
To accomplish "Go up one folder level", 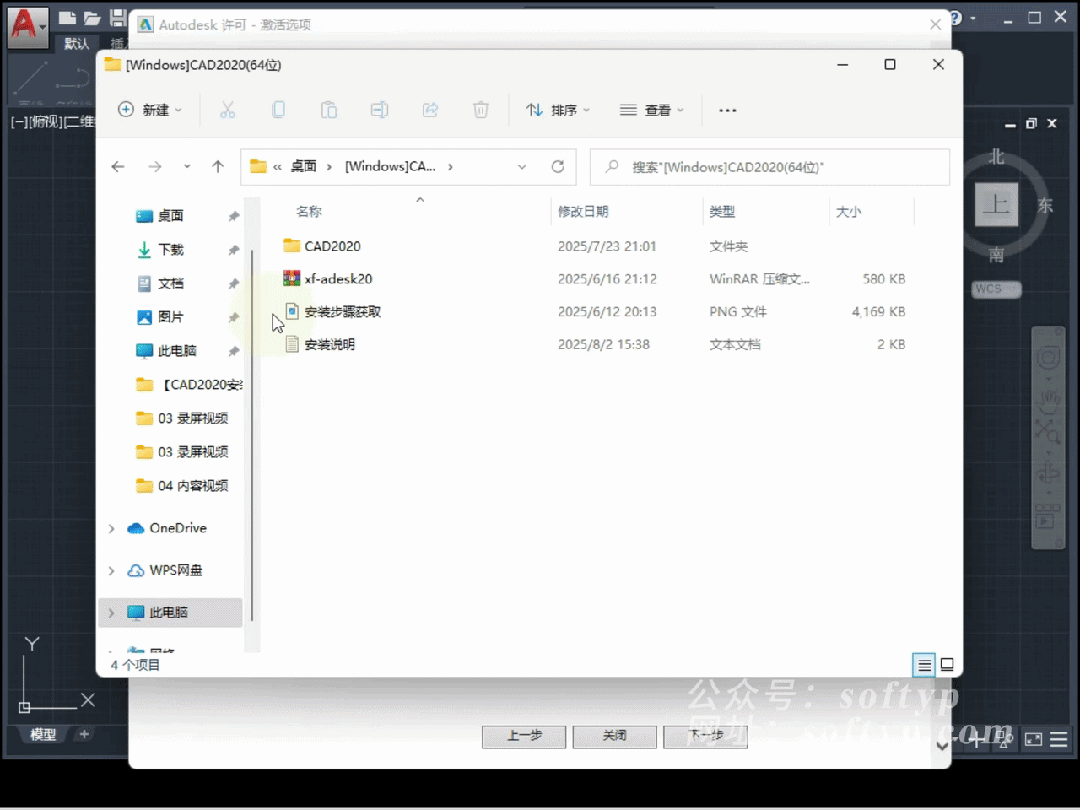I will point(218,167).
